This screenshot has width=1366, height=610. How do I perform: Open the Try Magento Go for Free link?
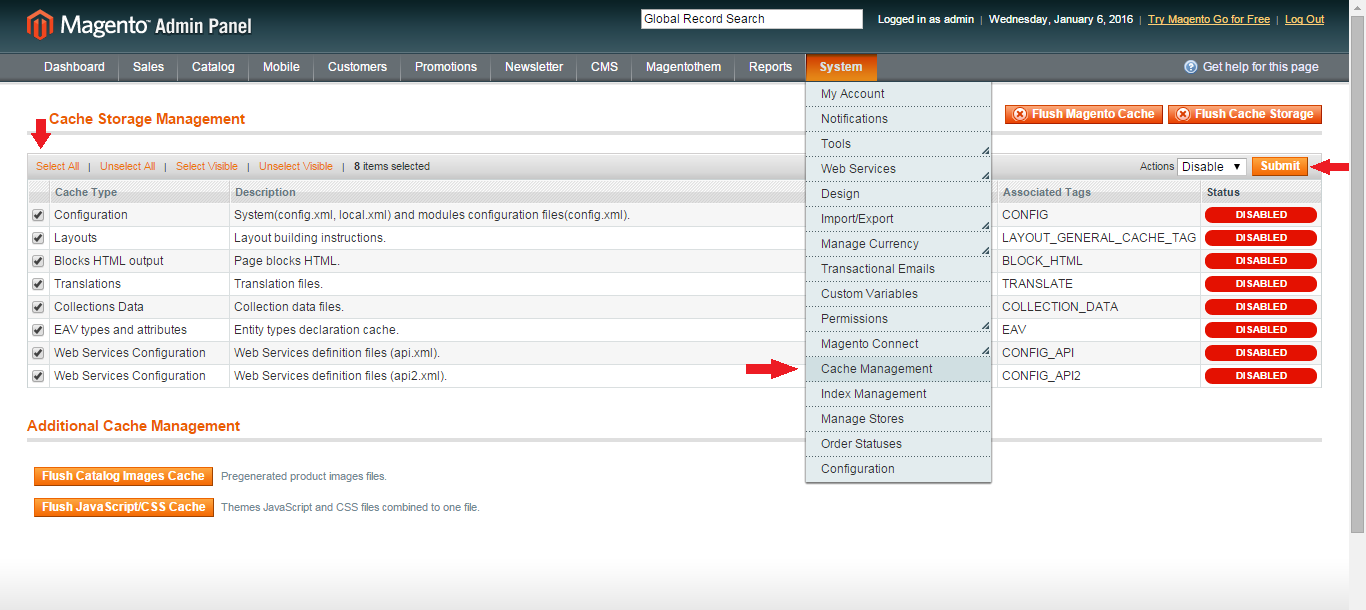[1209, 19]
